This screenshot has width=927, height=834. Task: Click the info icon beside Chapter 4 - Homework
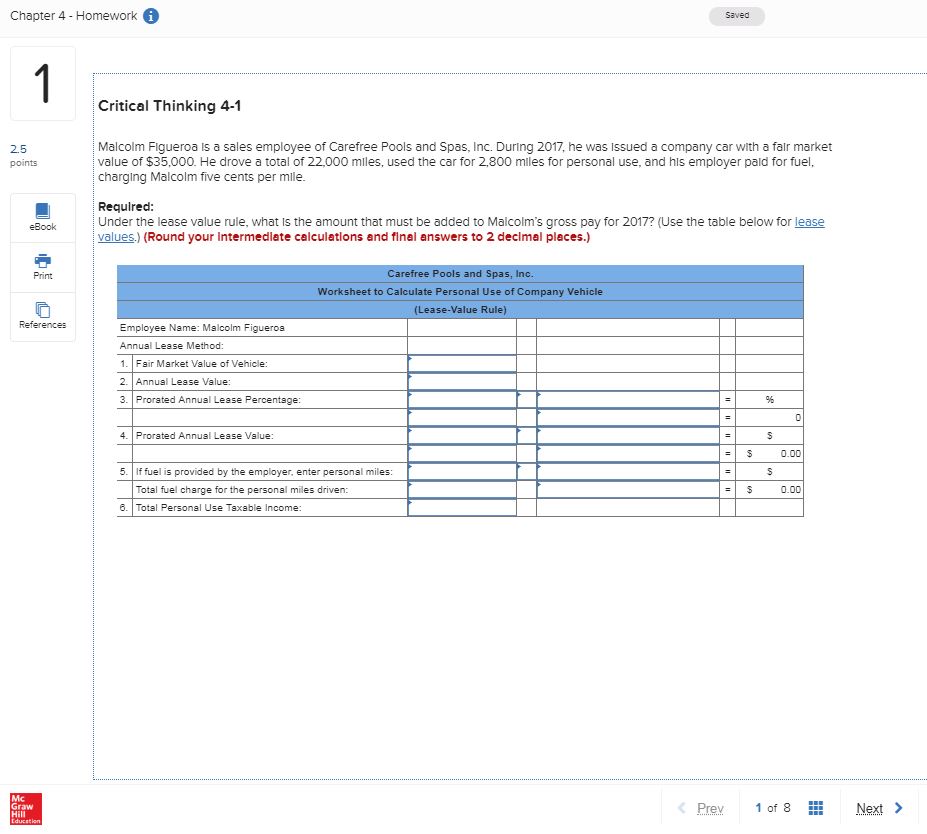pos(151,16)
